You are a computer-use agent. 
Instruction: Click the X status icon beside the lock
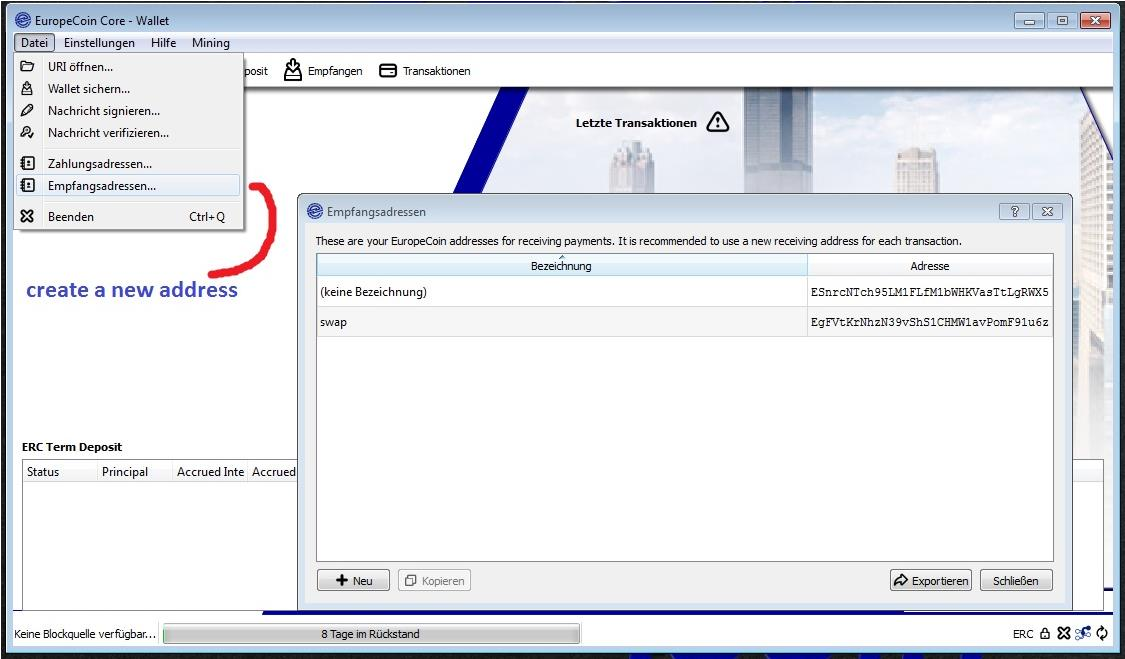click(x=1064, y=633)
